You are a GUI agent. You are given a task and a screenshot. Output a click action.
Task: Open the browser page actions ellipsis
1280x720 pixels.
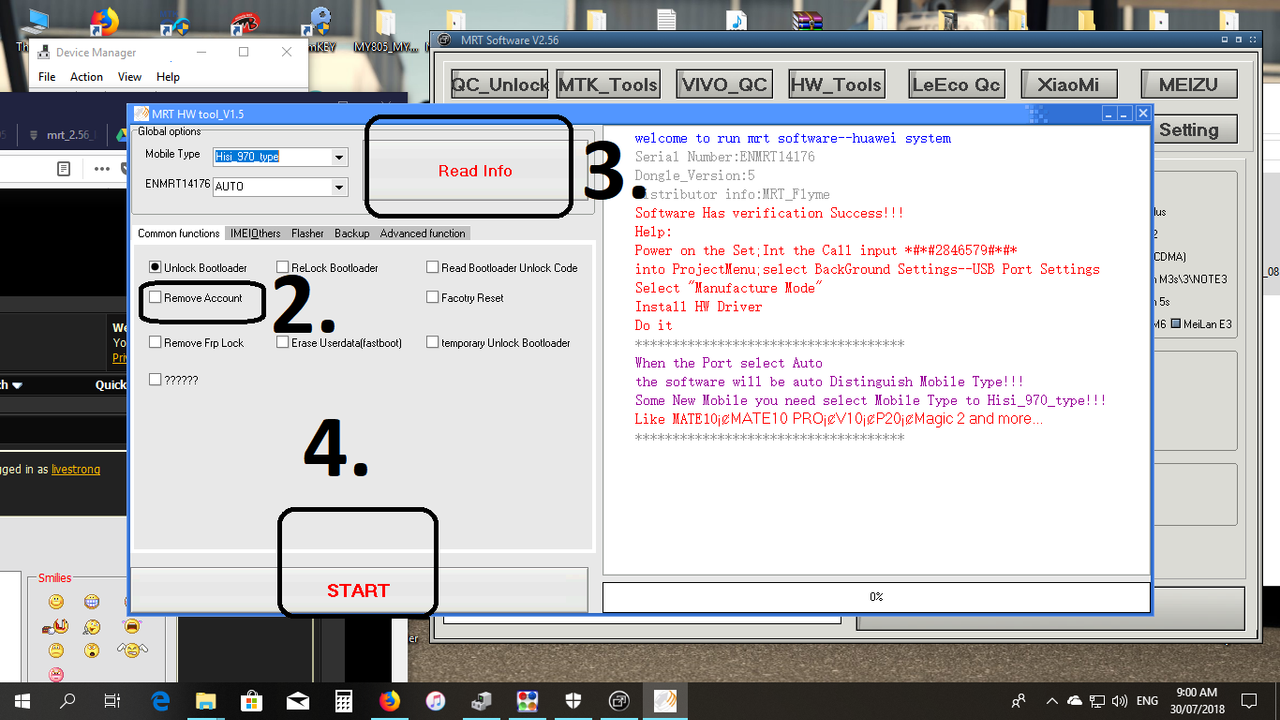[101, 168]
